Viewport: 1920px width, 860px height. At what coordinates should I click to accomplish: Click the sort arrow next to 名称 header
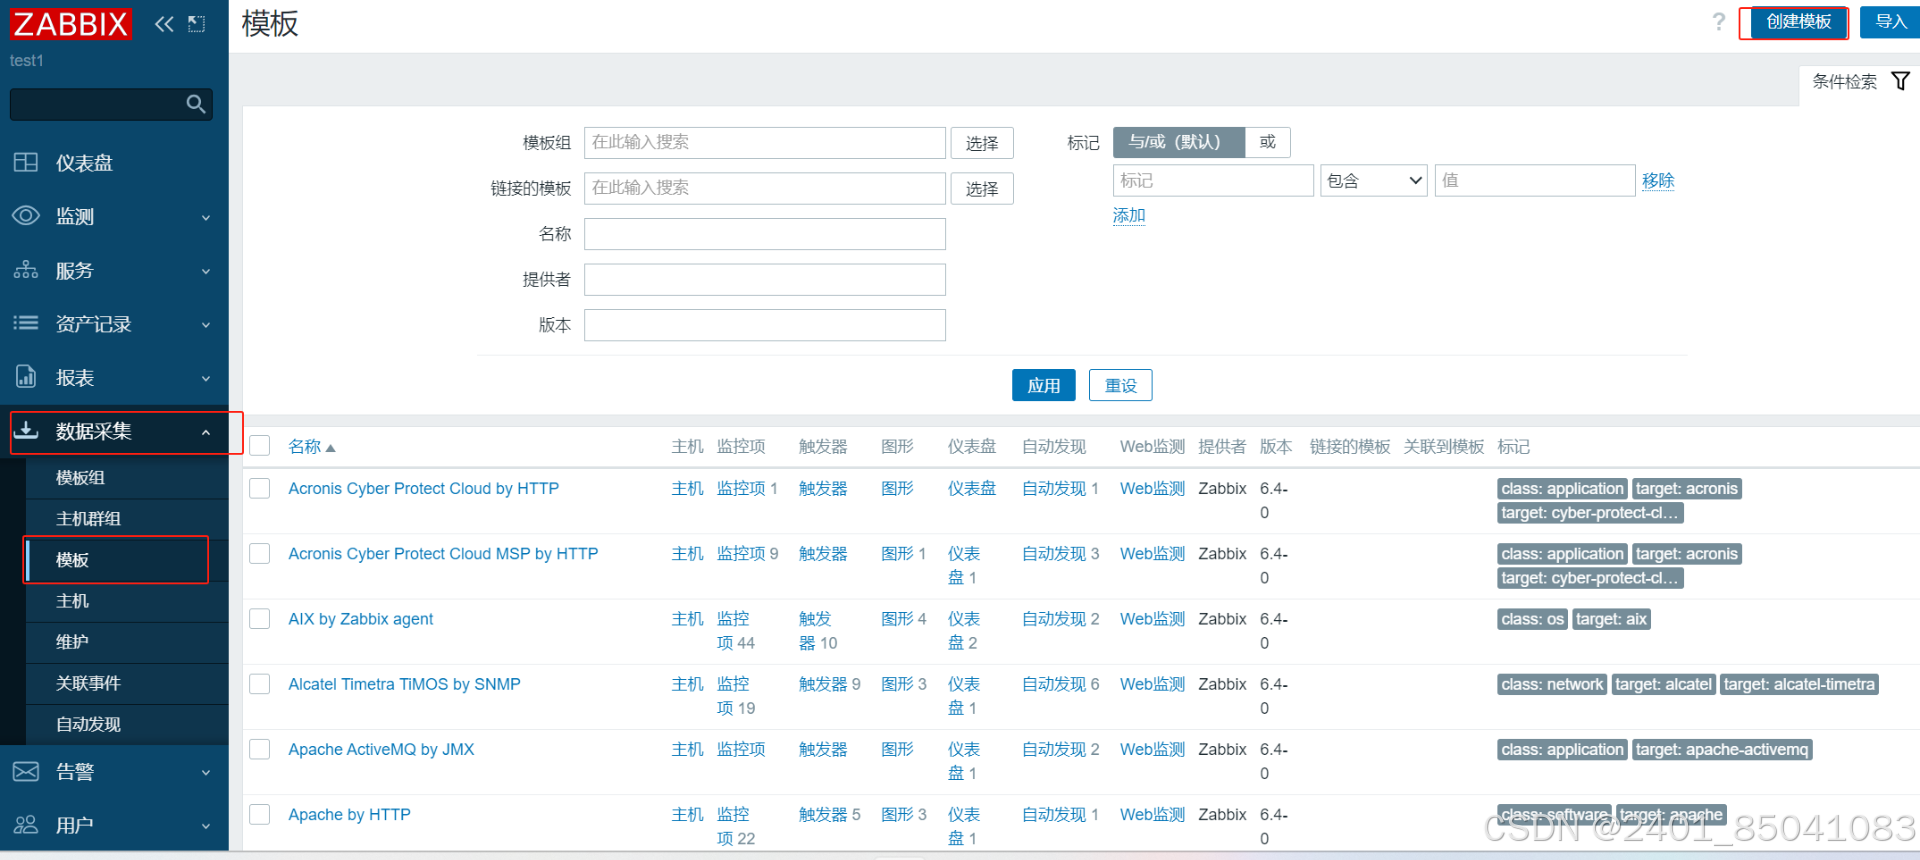[x=331, y=448]
